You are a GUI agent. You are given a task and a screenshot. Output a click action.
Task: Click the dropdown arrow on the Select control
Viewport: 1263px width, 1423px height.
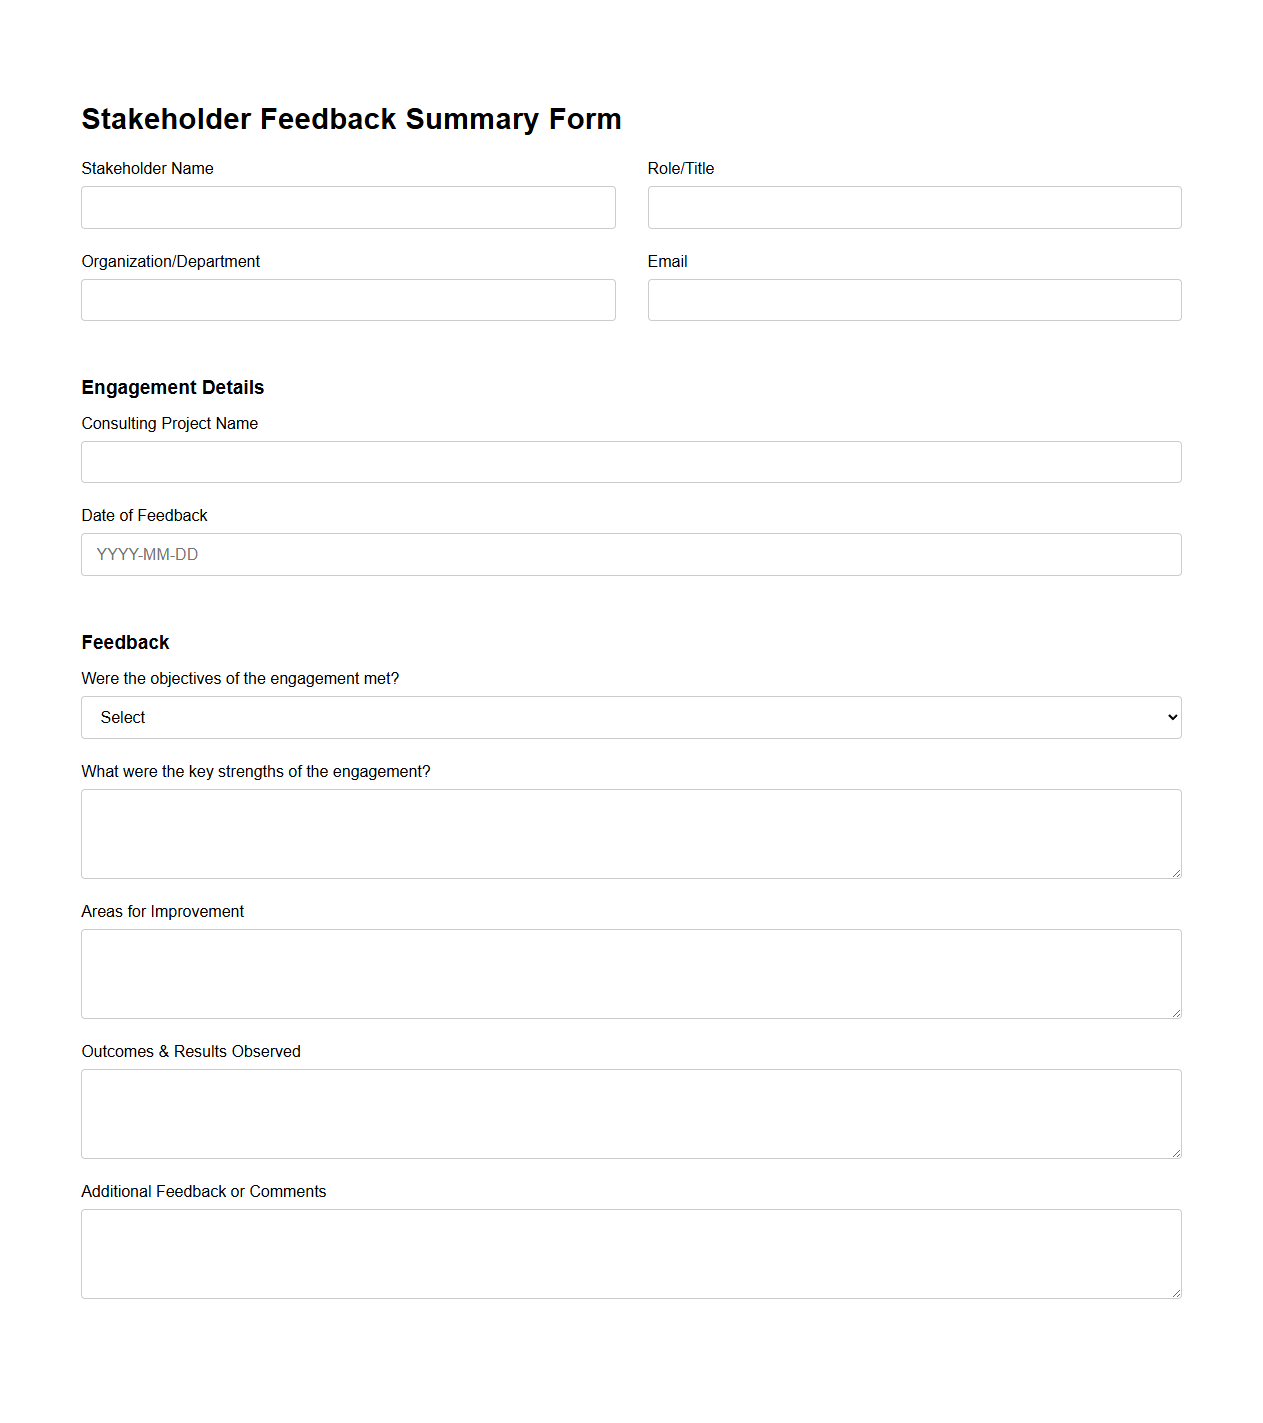pyautogui.click(x=1168, y=717)
